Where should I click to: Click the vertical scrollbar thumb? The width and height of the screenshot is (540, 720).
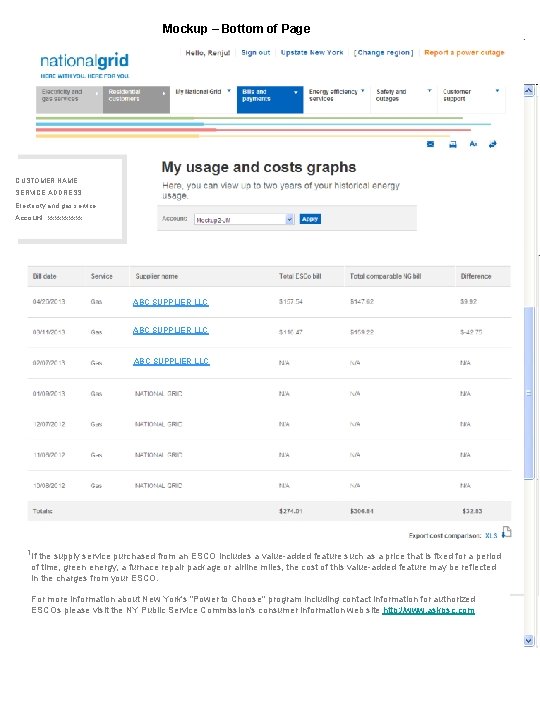point(529,393)
